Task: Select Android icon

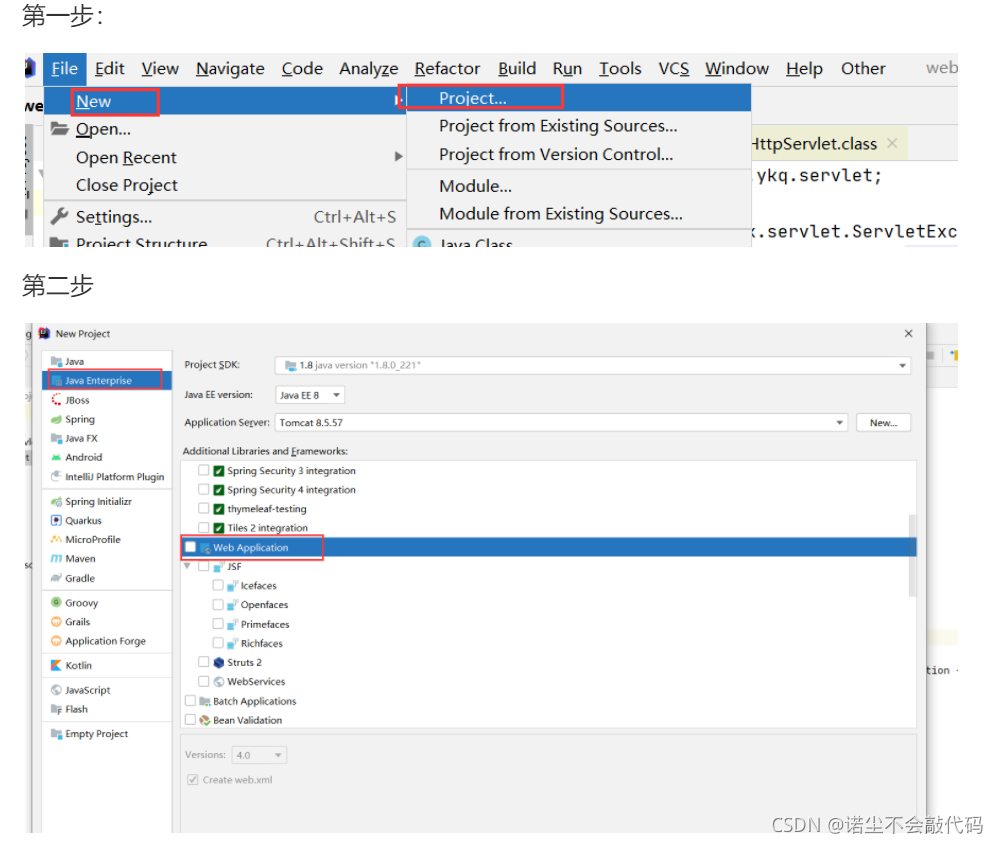Action: (57, 457)
